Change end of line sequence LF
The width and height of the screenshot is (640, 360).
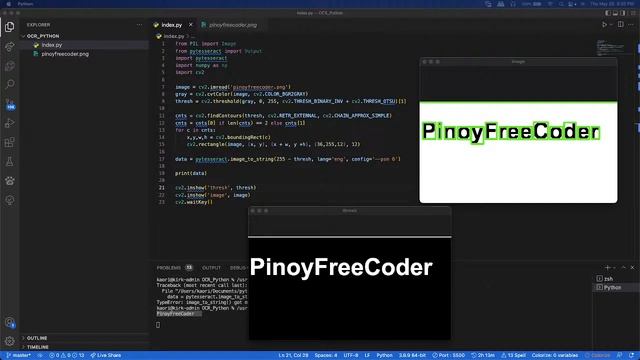pyautogui.click(x=367, y=356)
